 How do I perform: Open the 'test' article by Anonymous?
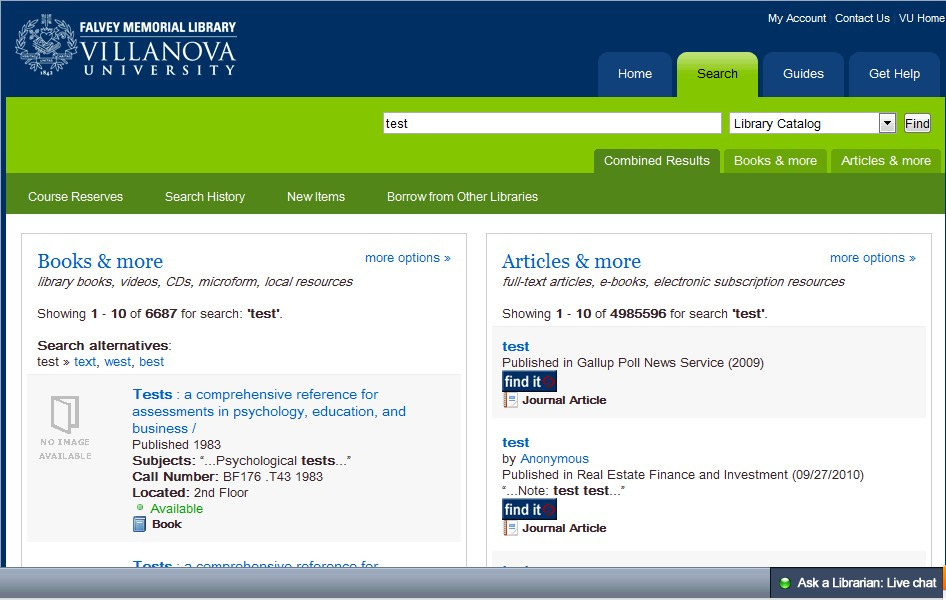(x=515, y=443)
